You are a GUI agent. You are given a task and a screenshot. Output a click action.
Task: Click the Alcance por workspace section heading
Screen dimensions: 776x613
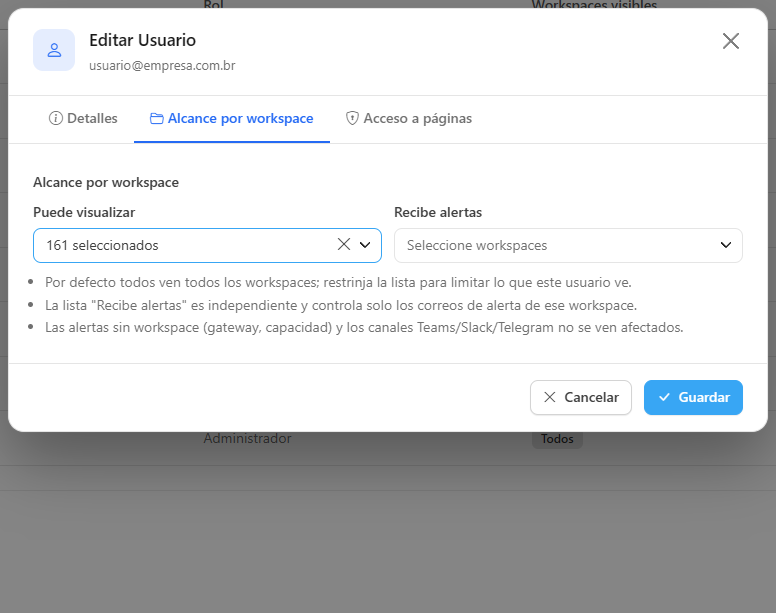(106, 183)
